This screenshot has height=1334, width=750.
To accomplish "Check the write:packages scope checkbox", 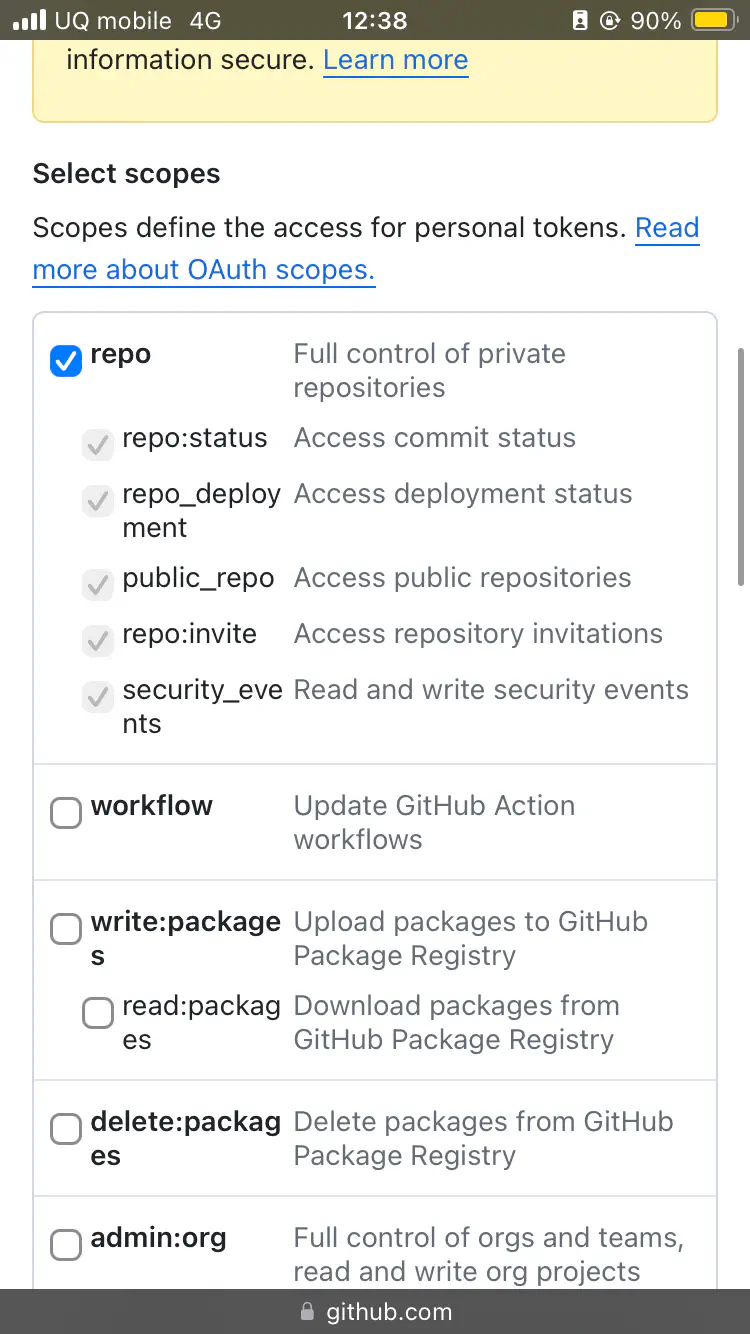I will pos(66,929).
